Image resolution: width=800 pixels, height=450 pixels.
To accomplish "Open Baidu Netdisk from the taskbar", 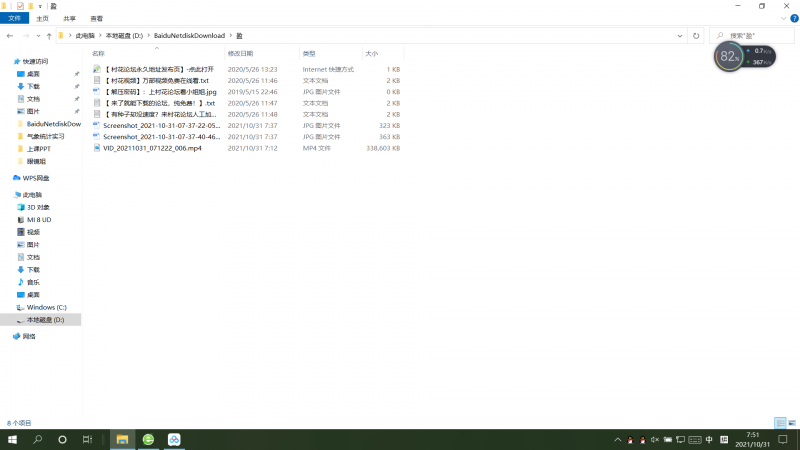I will [x=173, y=439].
